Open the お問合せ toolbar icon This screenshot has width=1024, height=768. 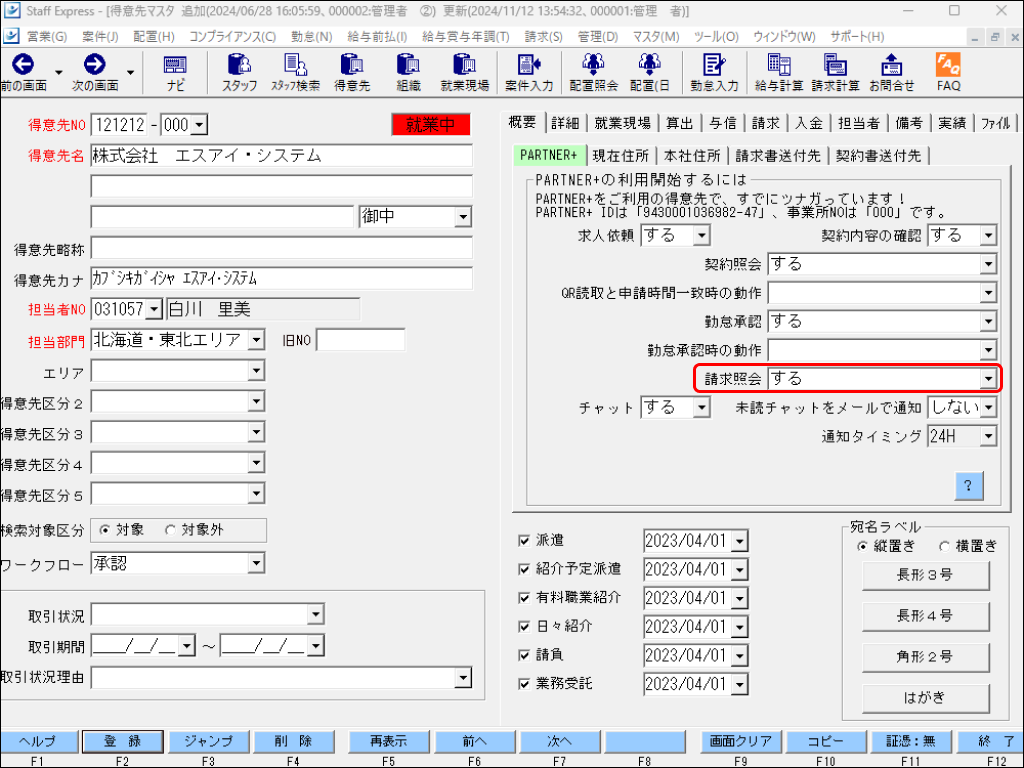pos(891,72)
